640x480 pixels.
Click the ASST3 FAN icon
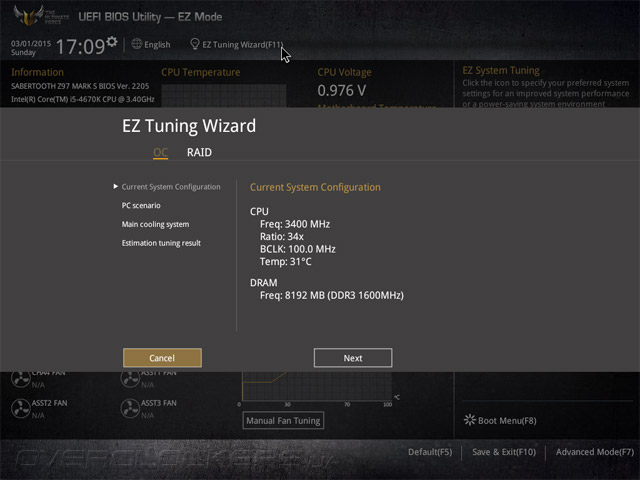pyautogui.click(x=130, y=408)
